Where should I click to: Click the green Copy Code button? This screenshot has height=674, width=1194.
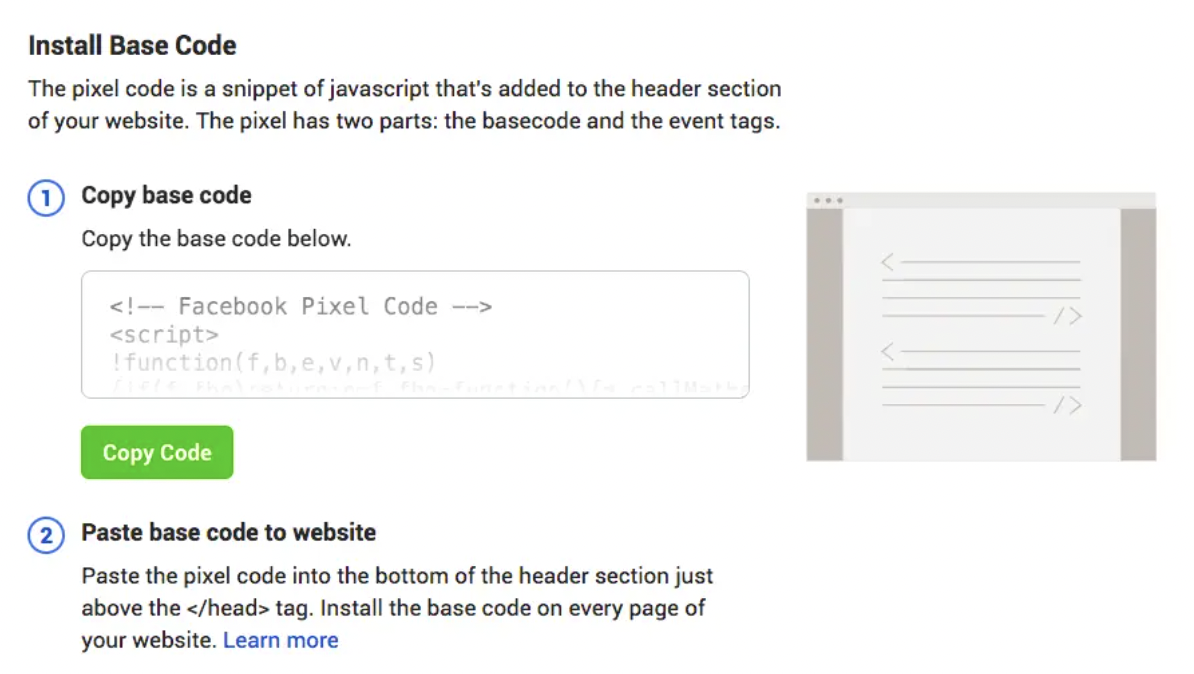click(157, 453)
